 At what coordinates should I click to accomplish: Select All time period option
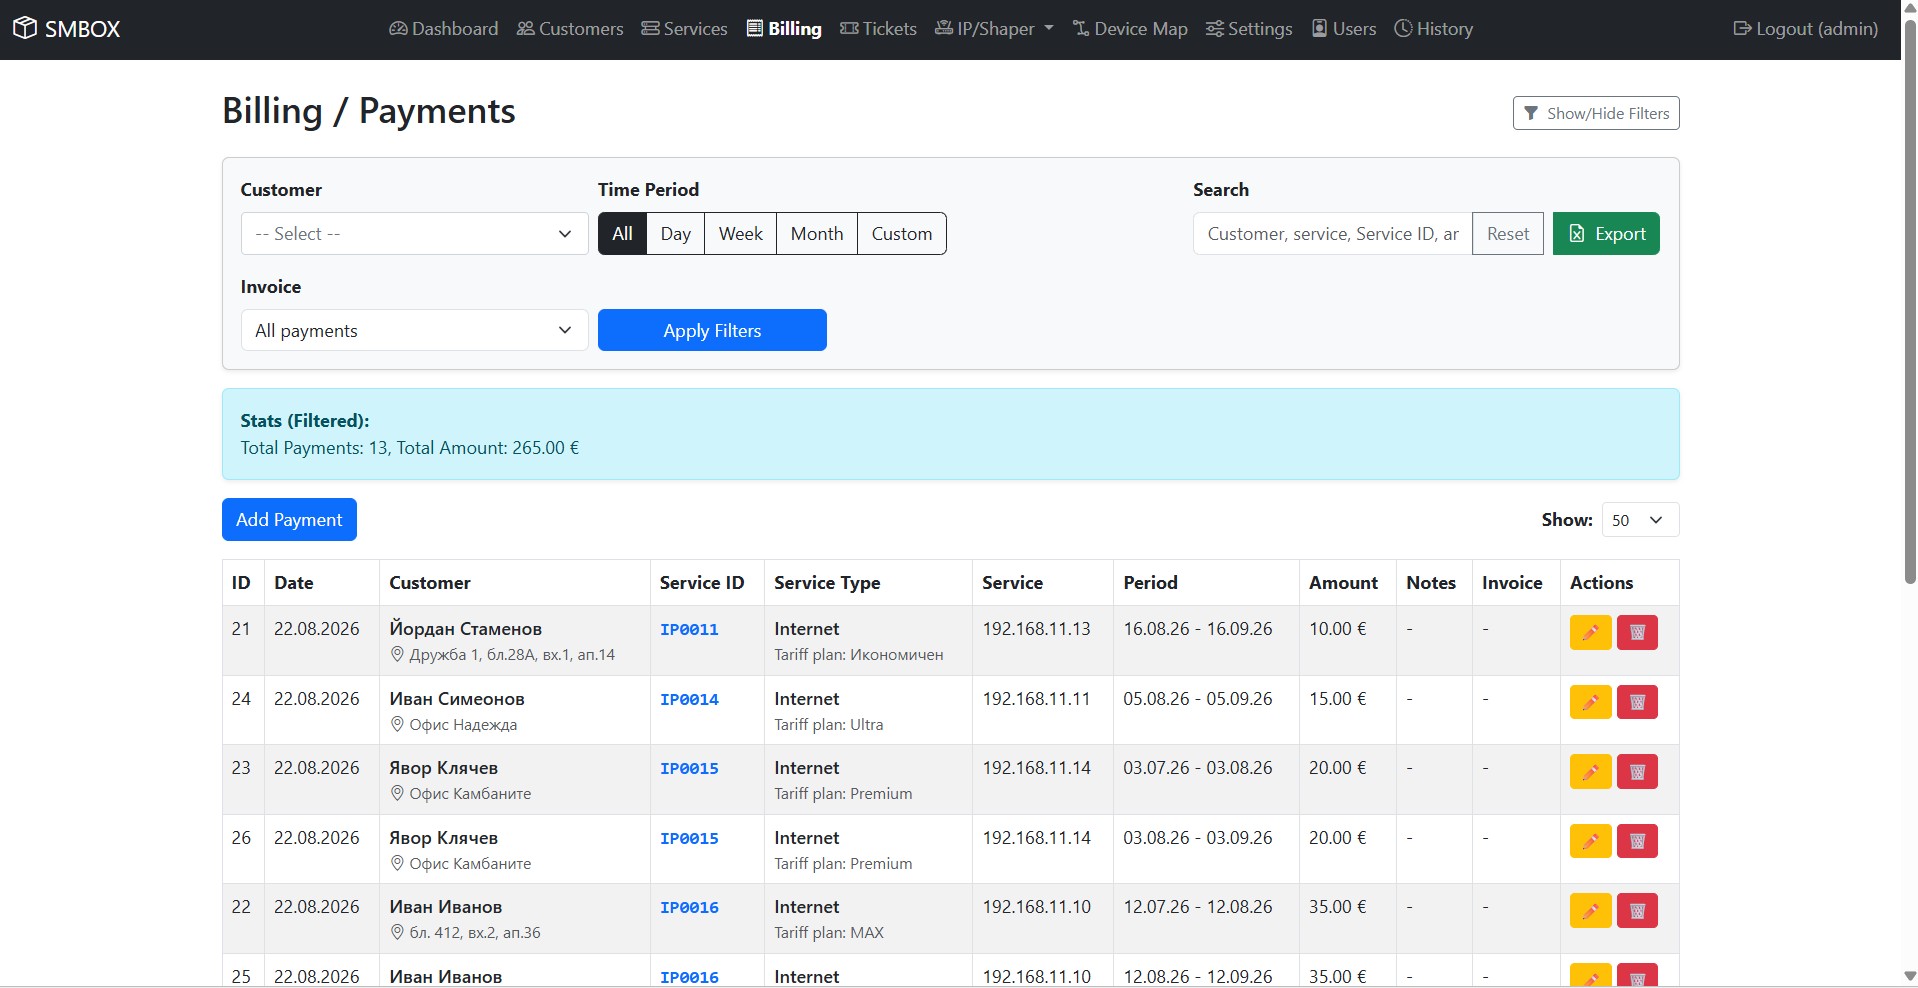622,234
